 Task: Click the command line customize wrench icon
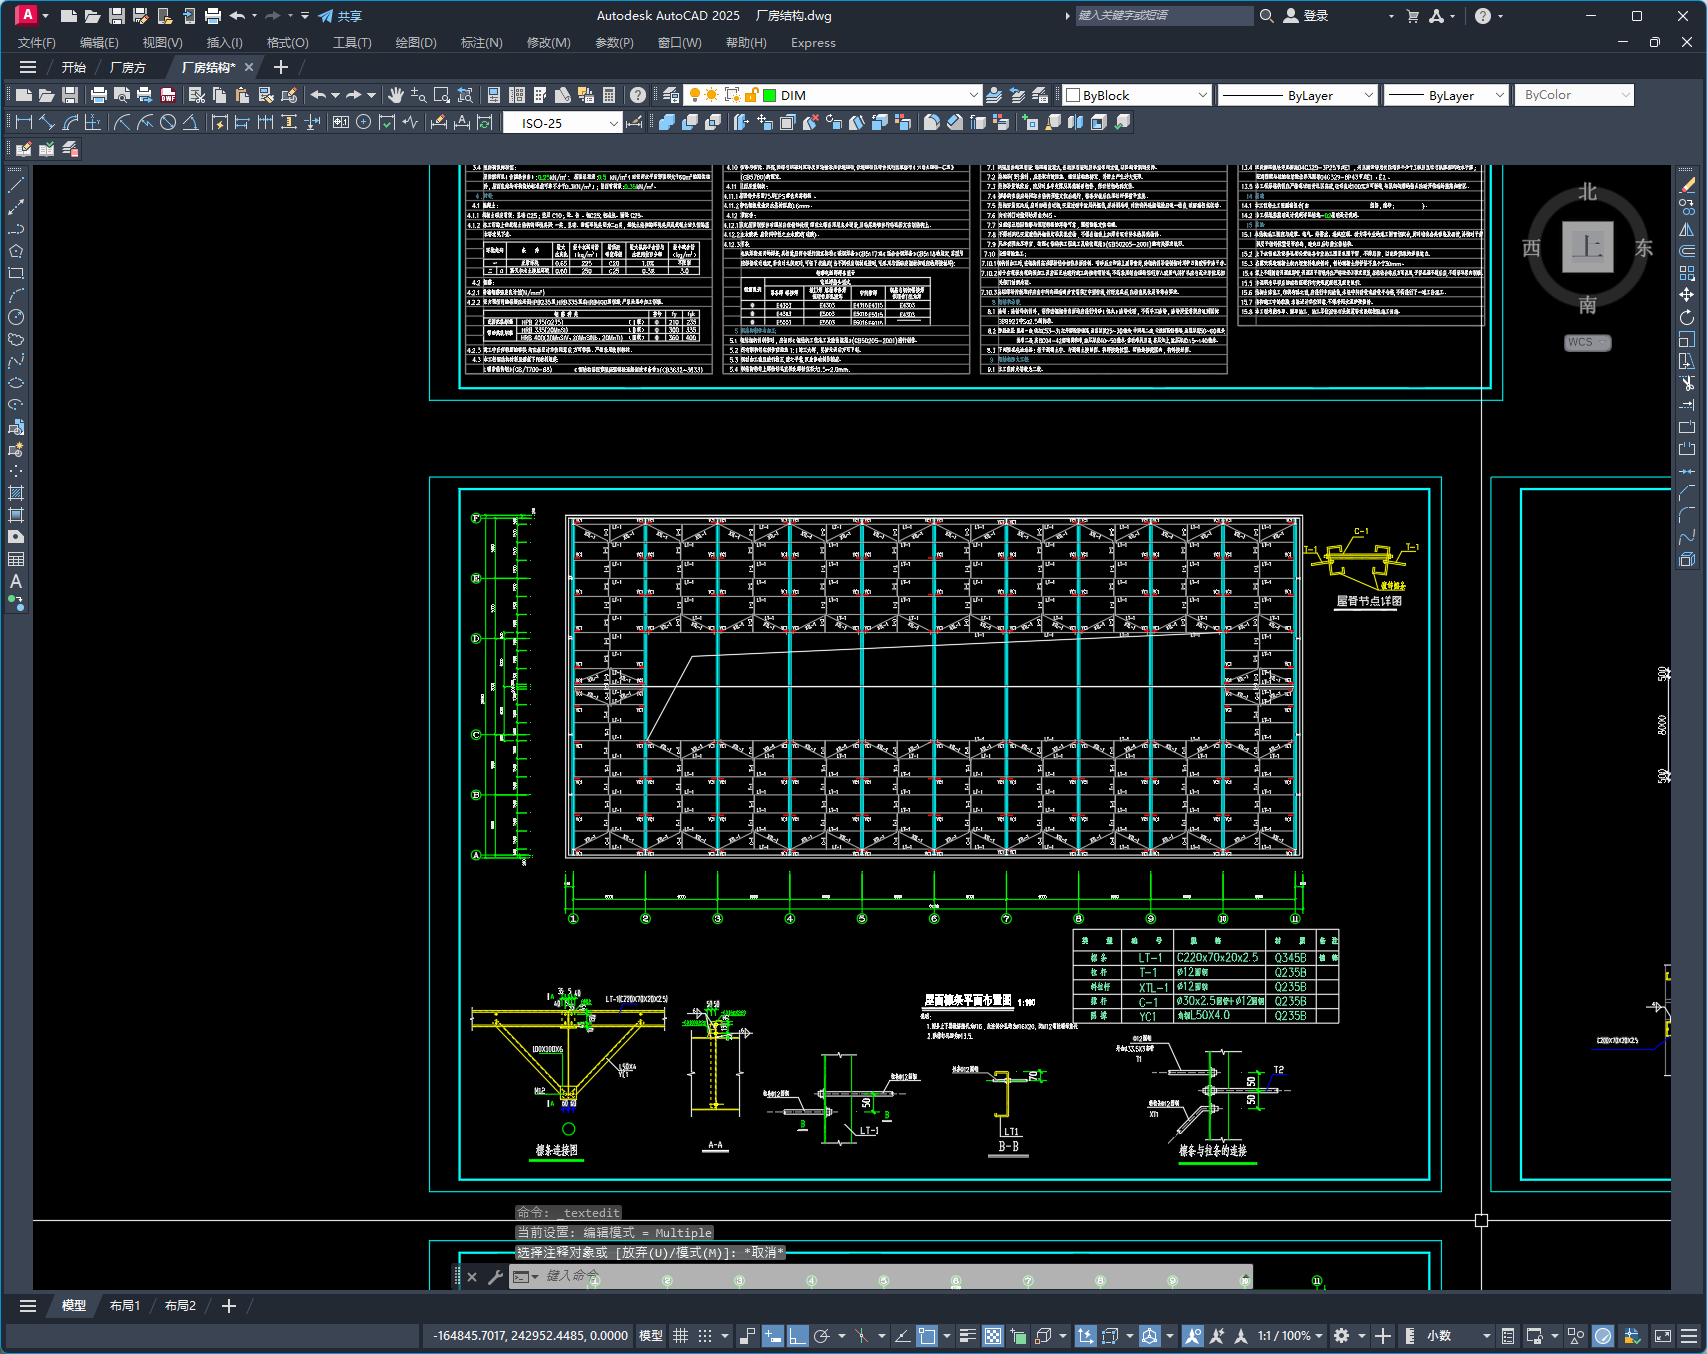tap(495, 1276)
